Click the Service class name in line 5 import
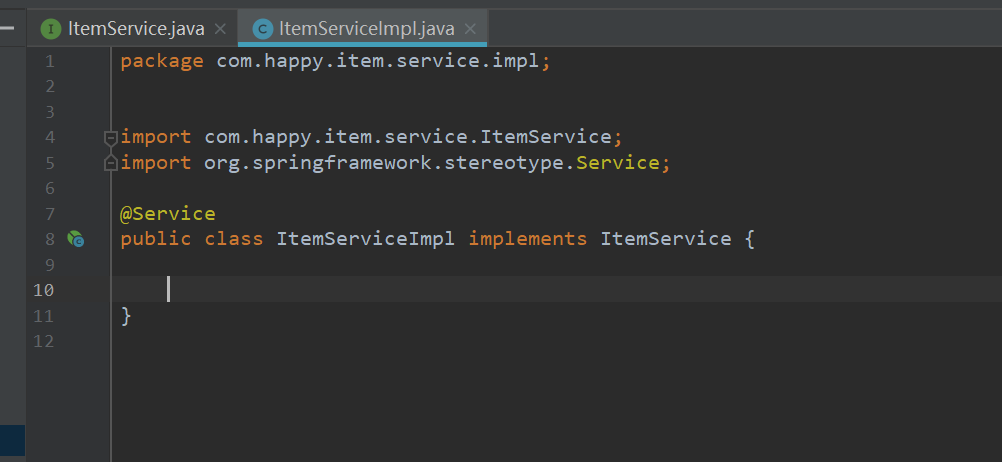Image resolution: width=1002 pixels, height=462 pixels. pos(617,163)
